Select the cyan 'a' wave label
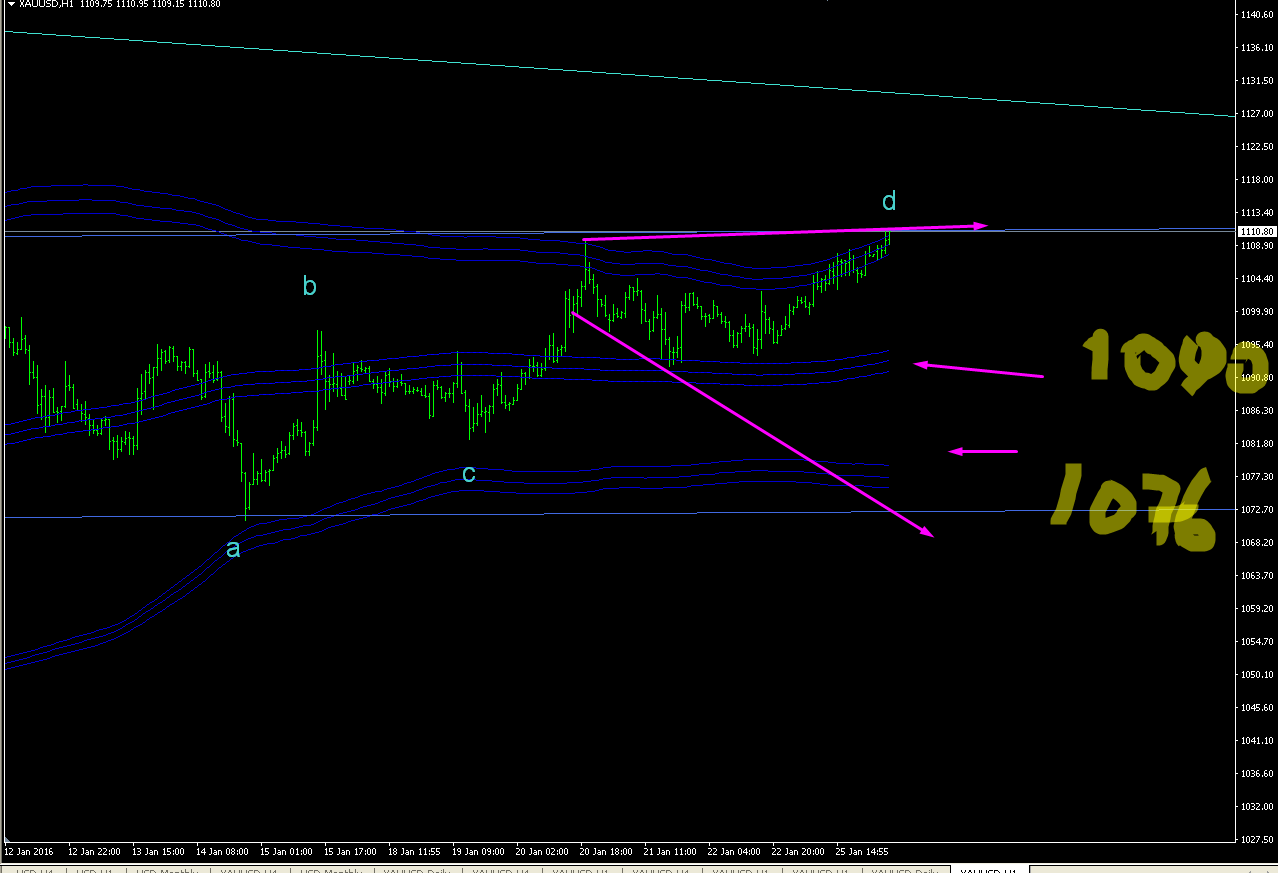The height and width of the screenshot is (873, 1278). (x=233, y=549)
